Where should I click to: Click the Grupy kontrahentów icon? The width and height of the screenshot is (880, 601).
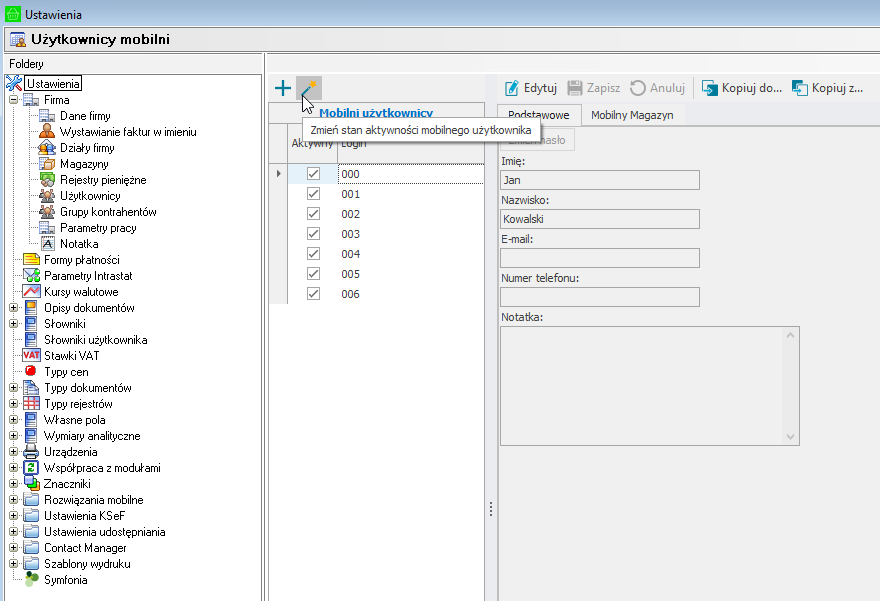tap(47, 212)
